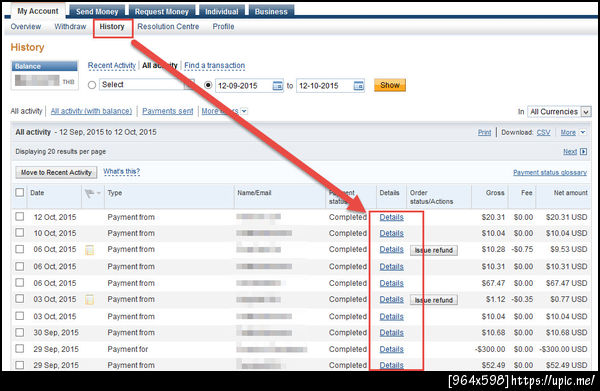Click the "Payment for" type cell

(x=128, y=349)
